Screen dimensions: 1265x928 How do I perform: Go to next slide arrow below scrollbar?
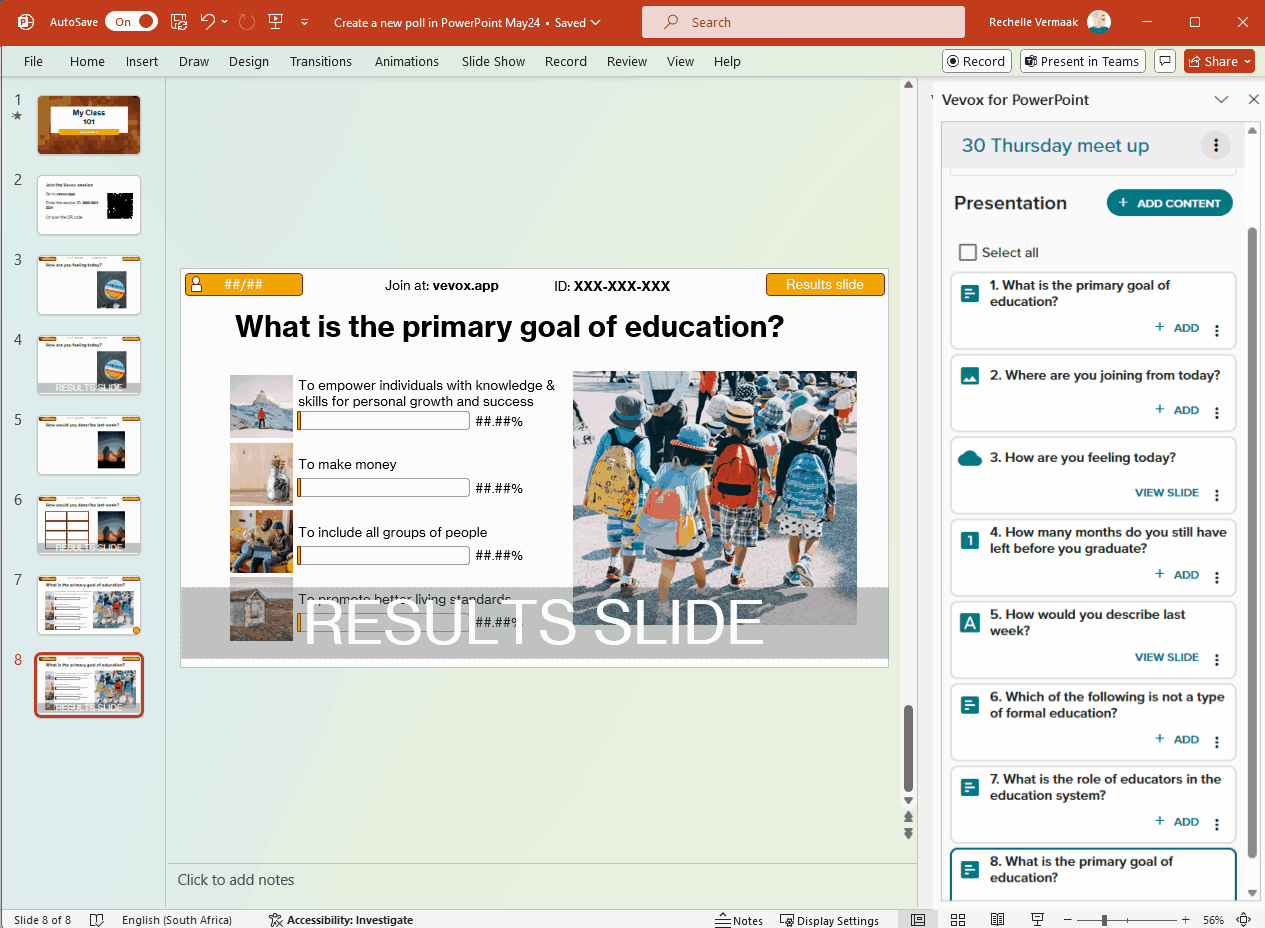908,833
